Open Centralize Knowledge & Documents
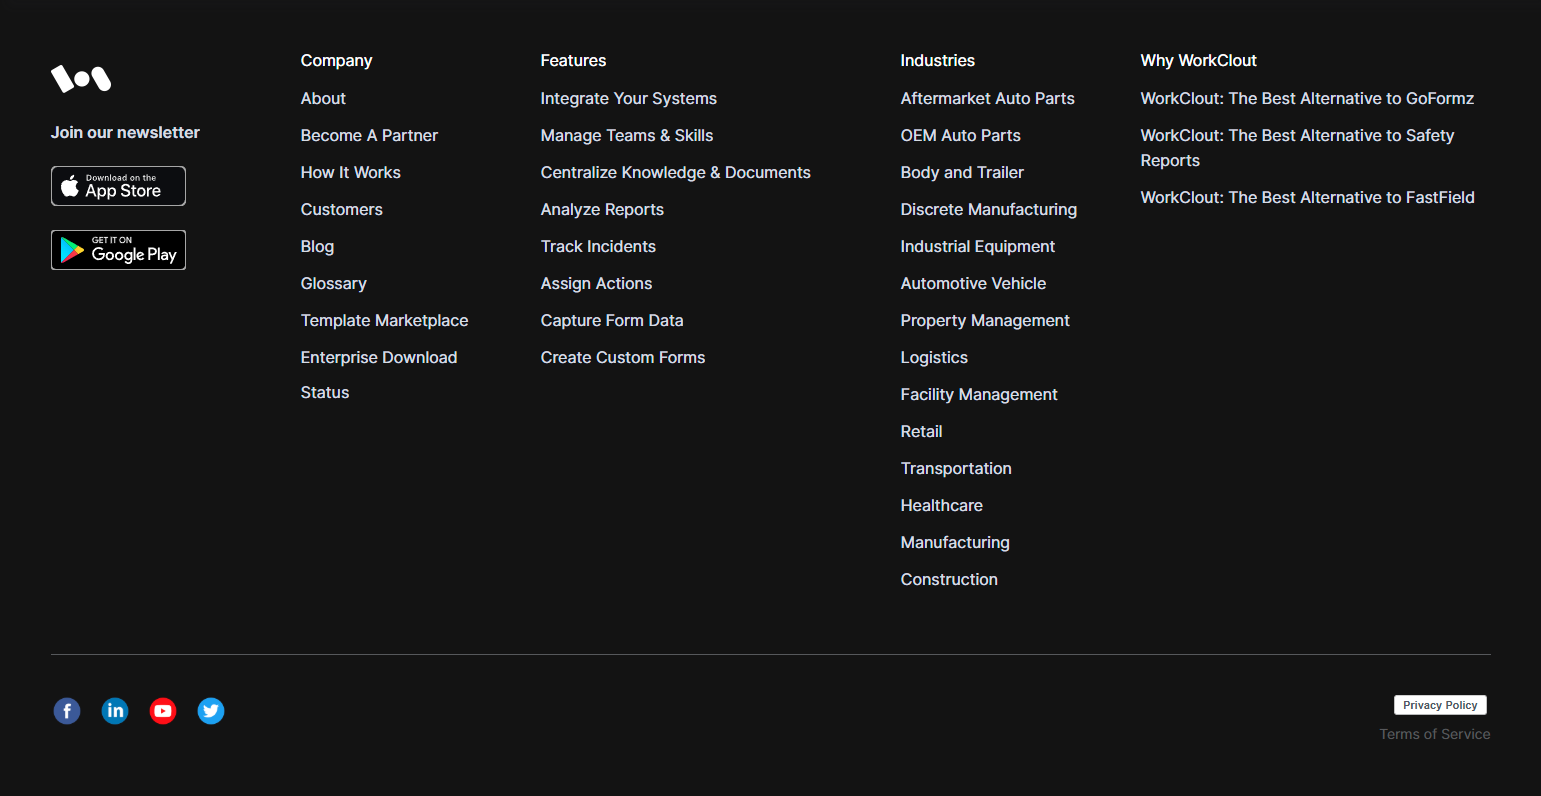1541x796 pixels. tap(675, 172)
